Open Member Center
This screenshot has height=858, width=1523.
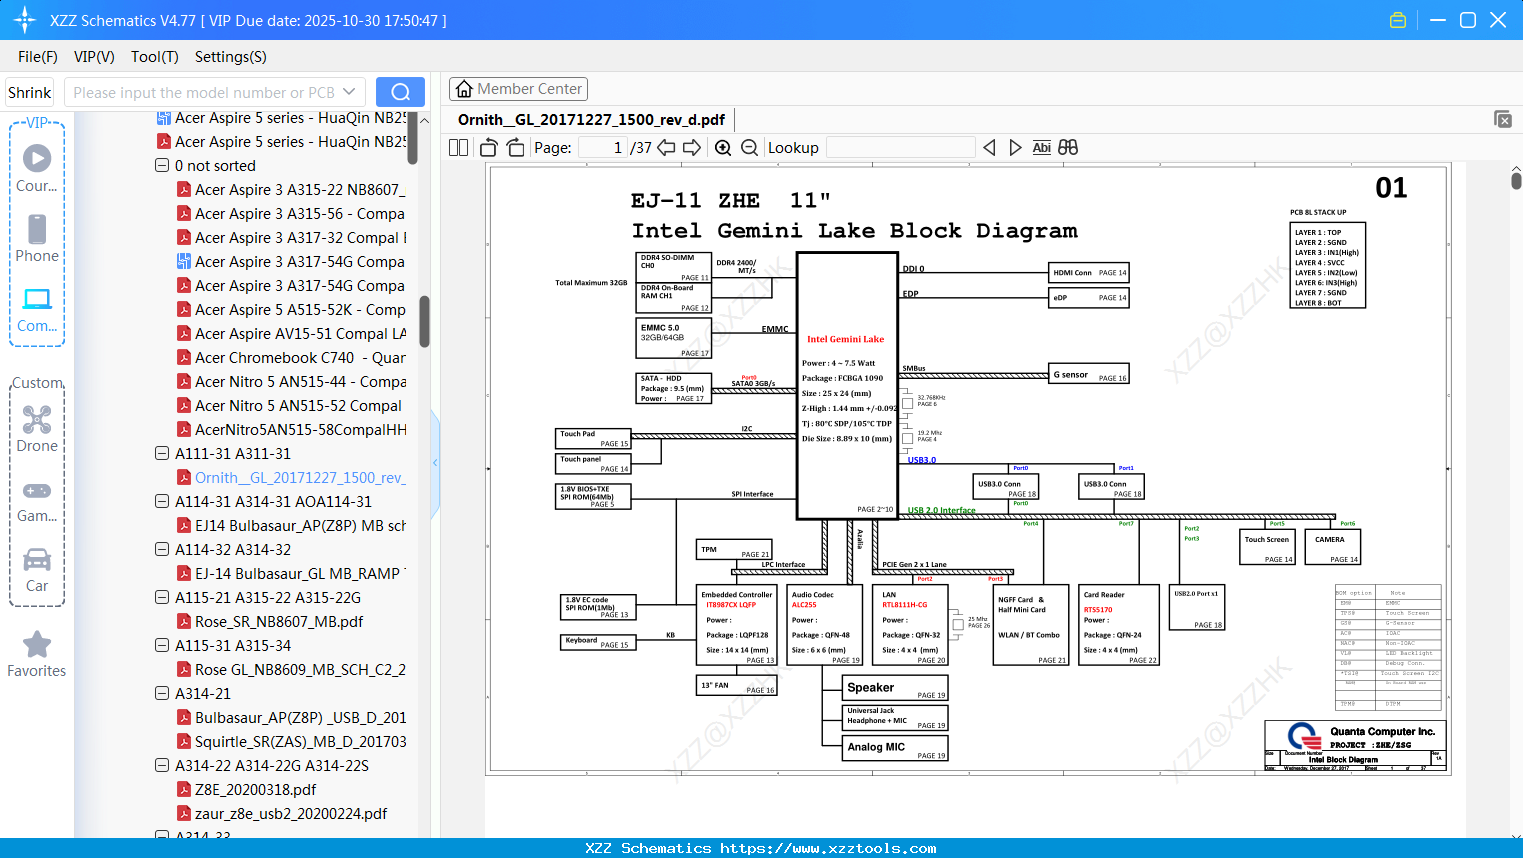tap(518, 89)
